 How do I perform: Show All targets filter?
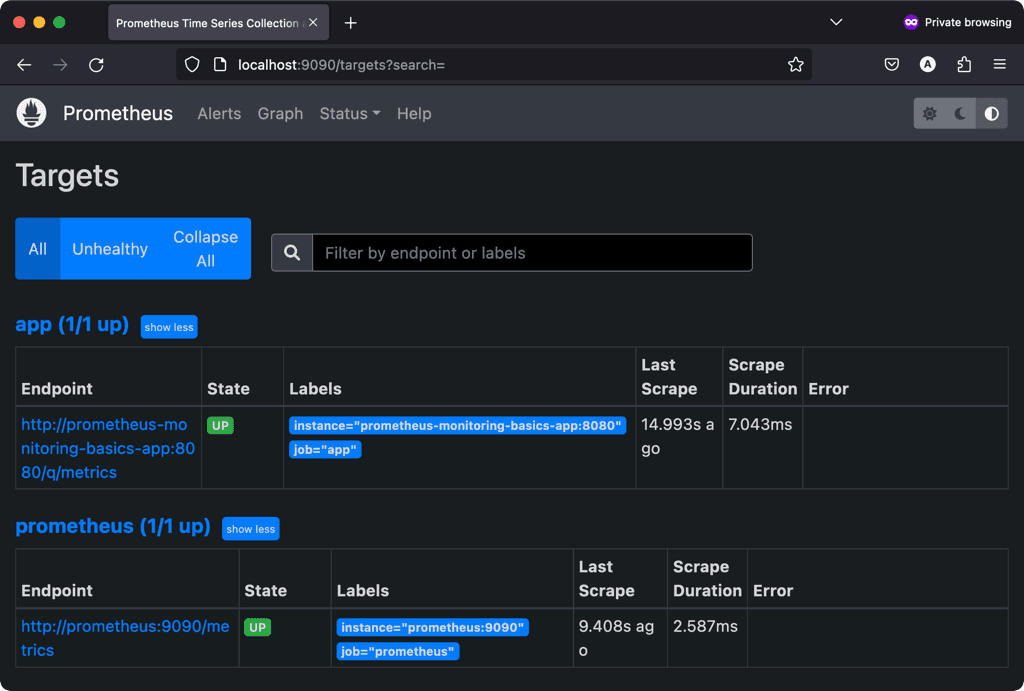click(x=38, y=249)
